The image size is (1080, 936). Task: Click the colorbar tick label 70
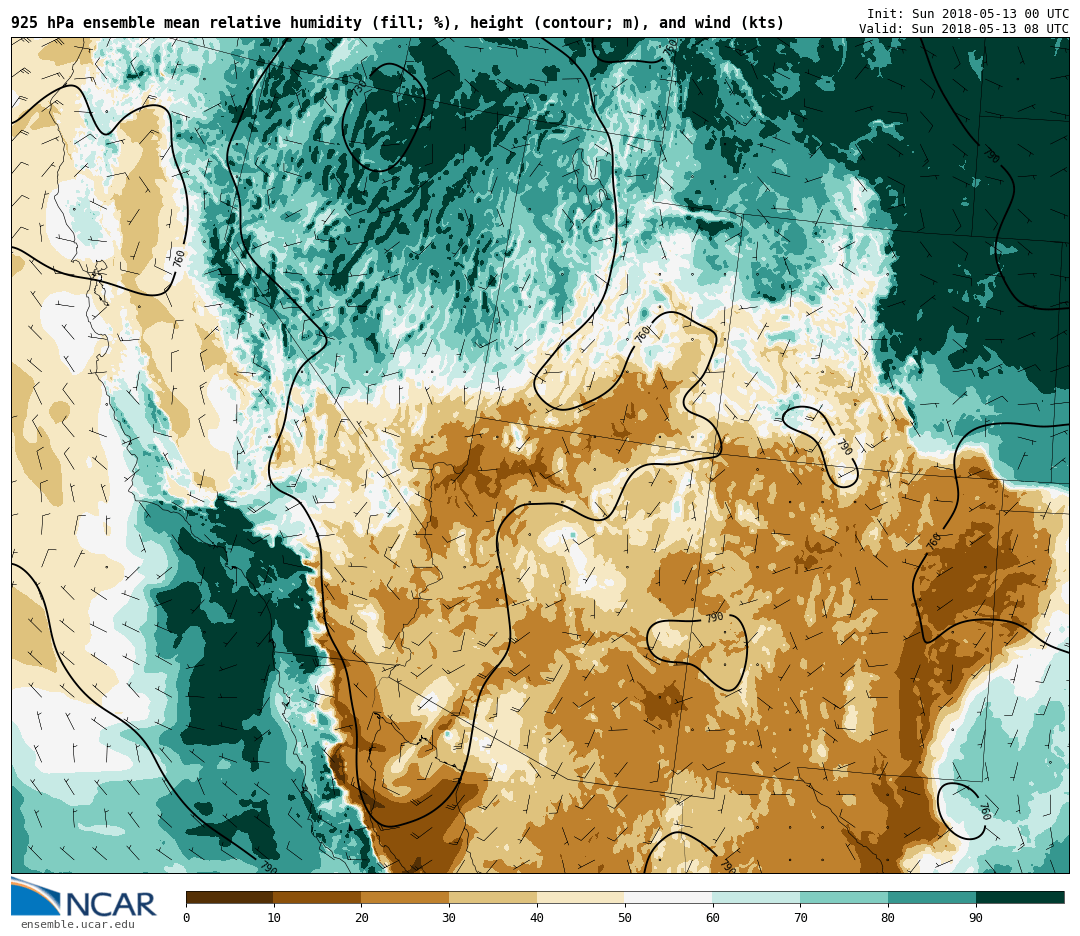coord(800,918)
